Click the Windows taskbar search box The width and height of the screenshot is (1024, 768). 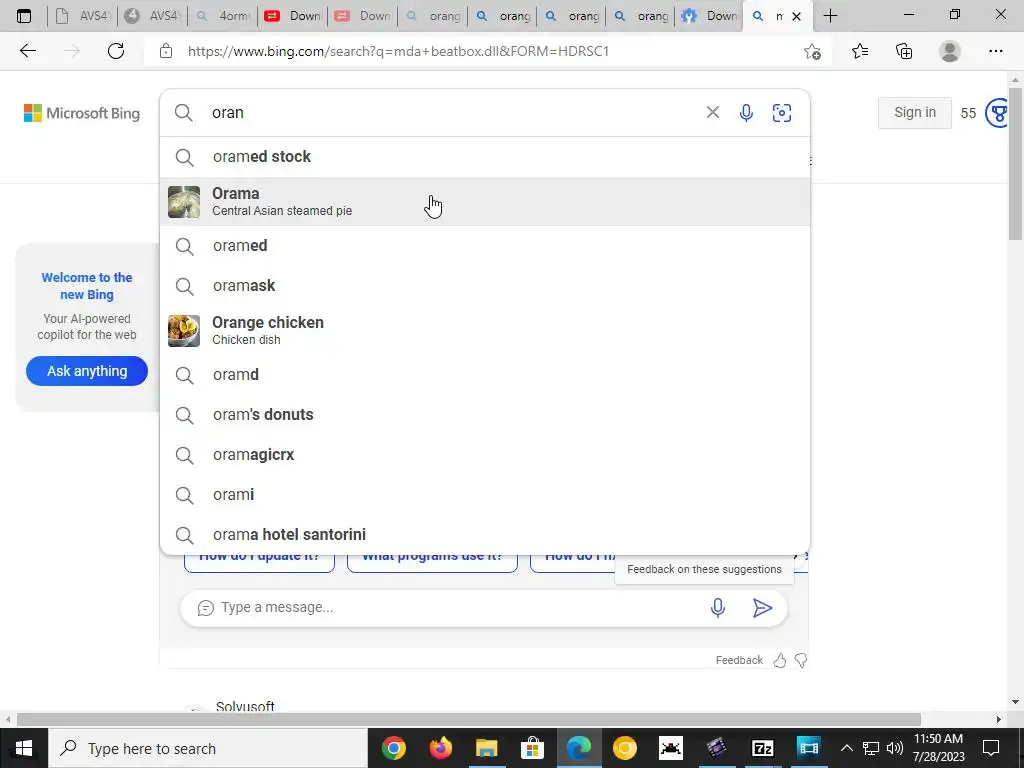click(x=208, y=748)
